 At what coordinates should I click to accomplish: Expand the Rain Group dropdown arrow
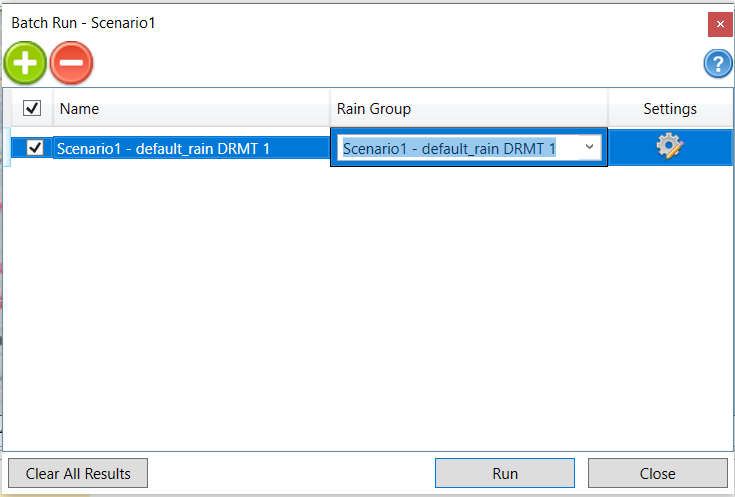[x=589, y=147]
